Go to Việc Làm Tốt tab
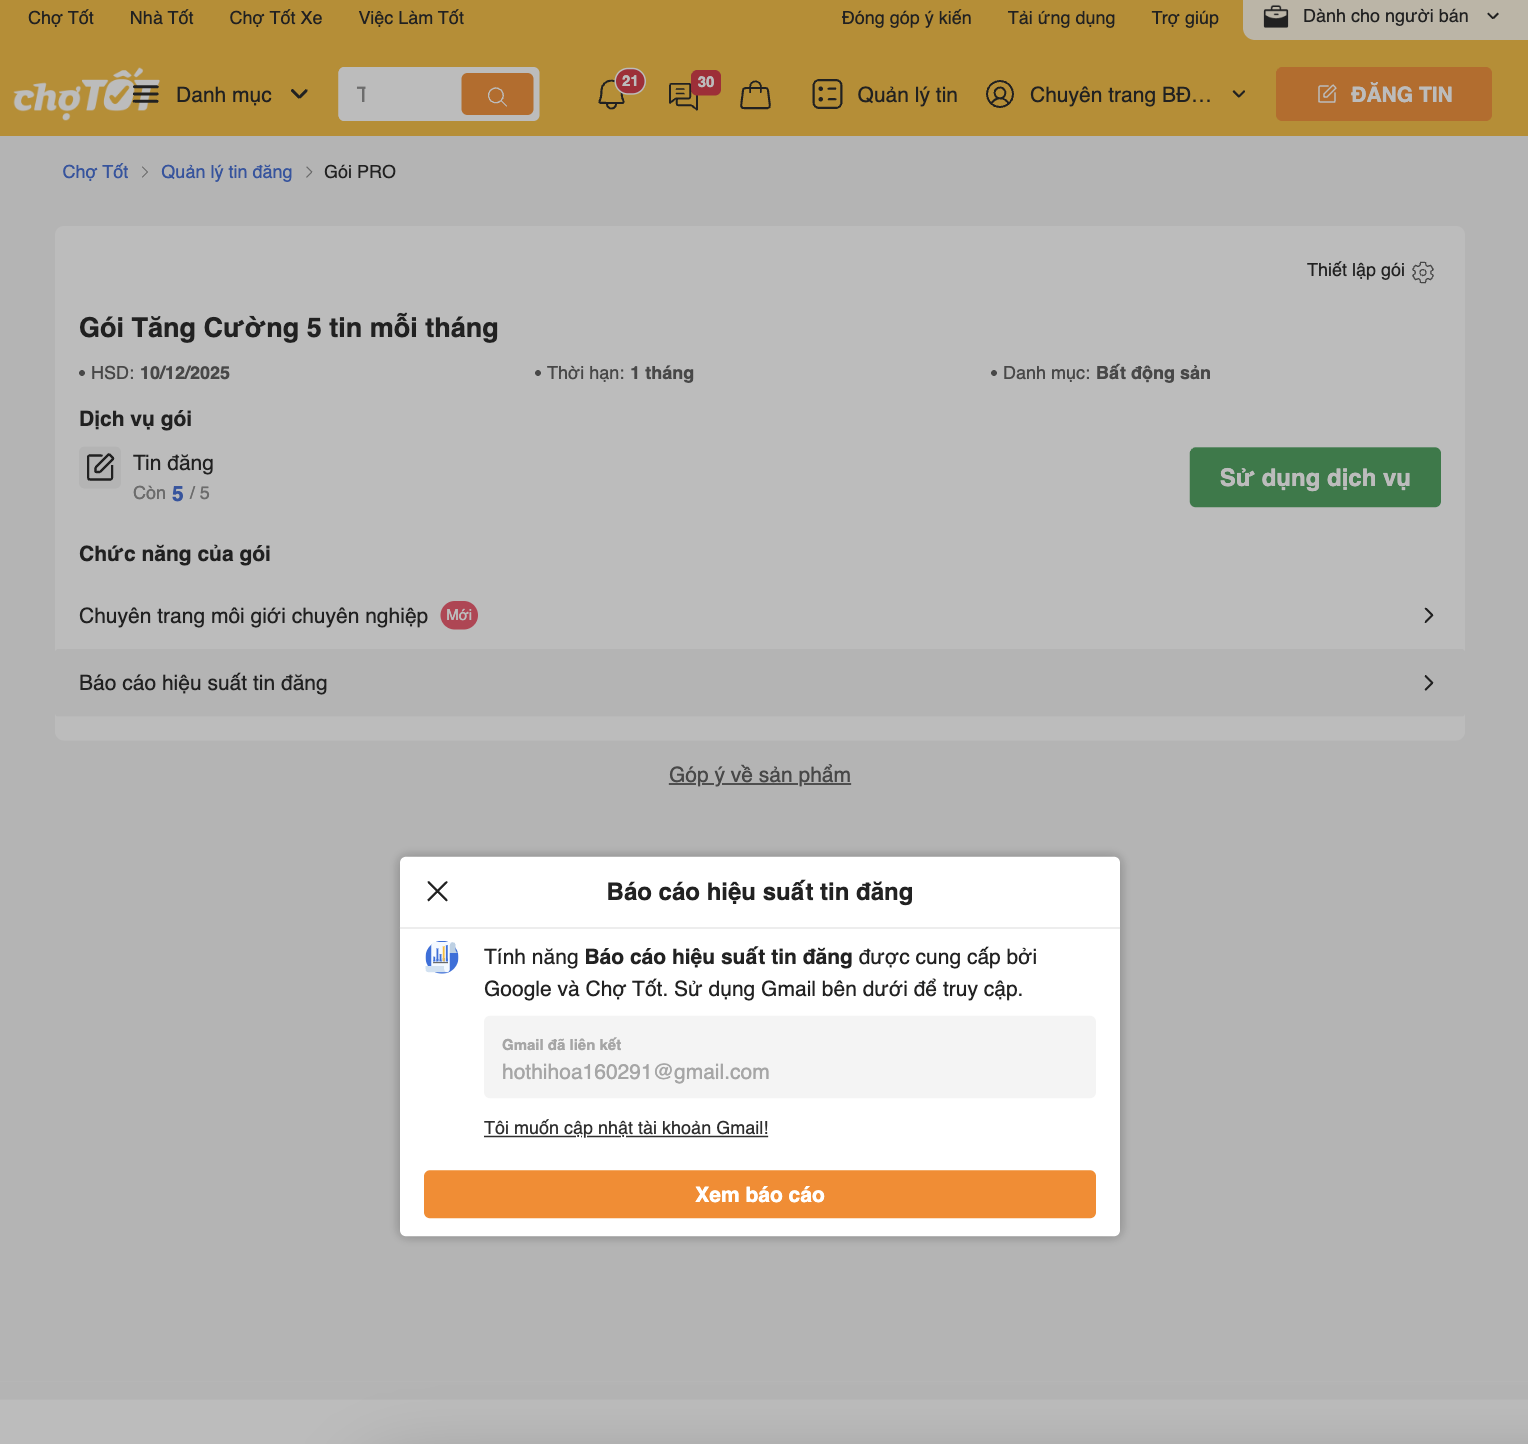This screenshot has width=1528, height=1444. (x=411, y=18)
